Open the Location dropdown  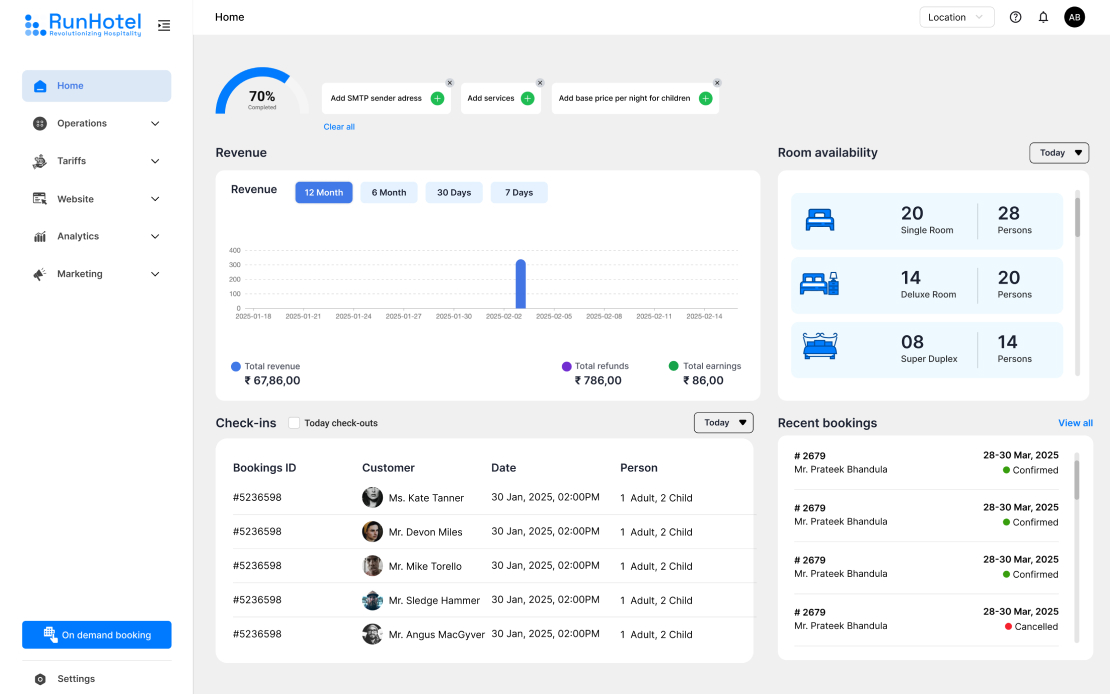[x=956, y=17]
